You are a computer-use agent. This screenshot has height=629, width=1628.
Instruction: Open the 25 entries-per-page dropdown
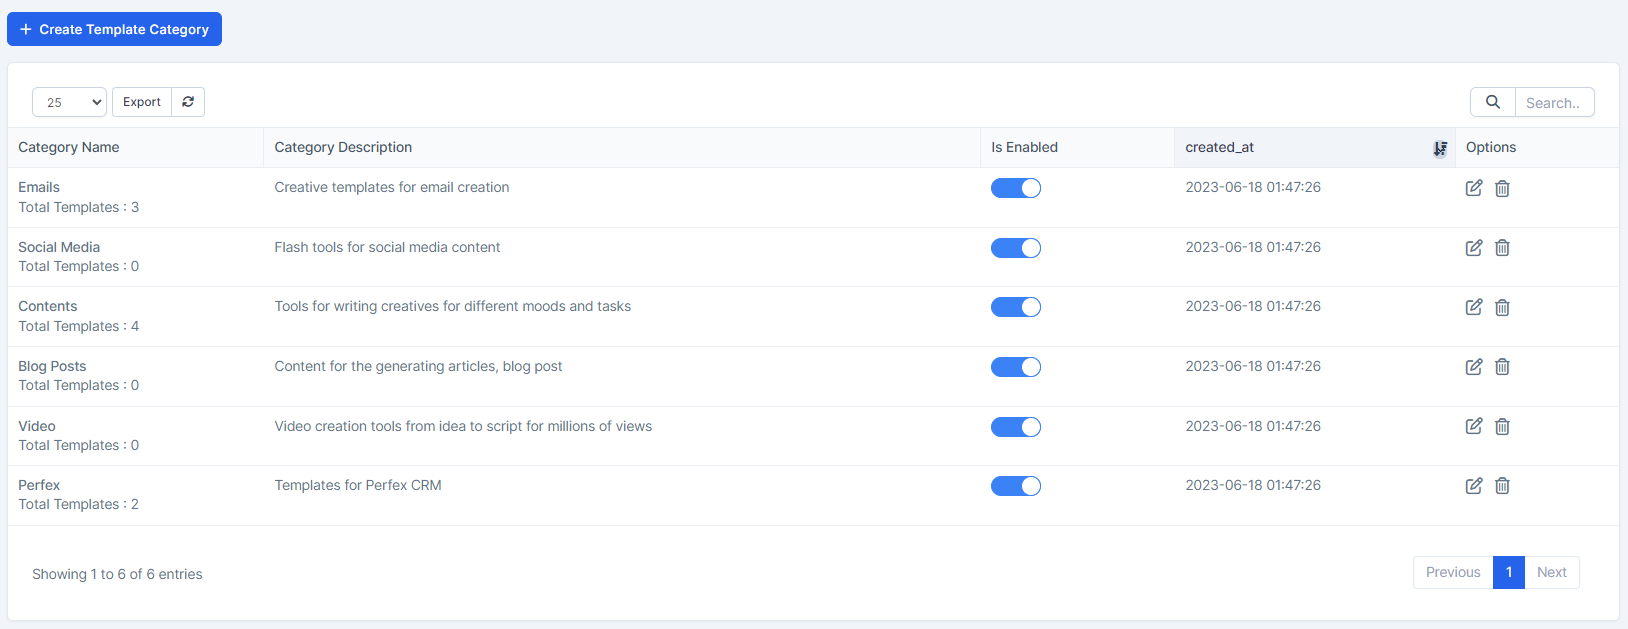[x=69, y=102]
